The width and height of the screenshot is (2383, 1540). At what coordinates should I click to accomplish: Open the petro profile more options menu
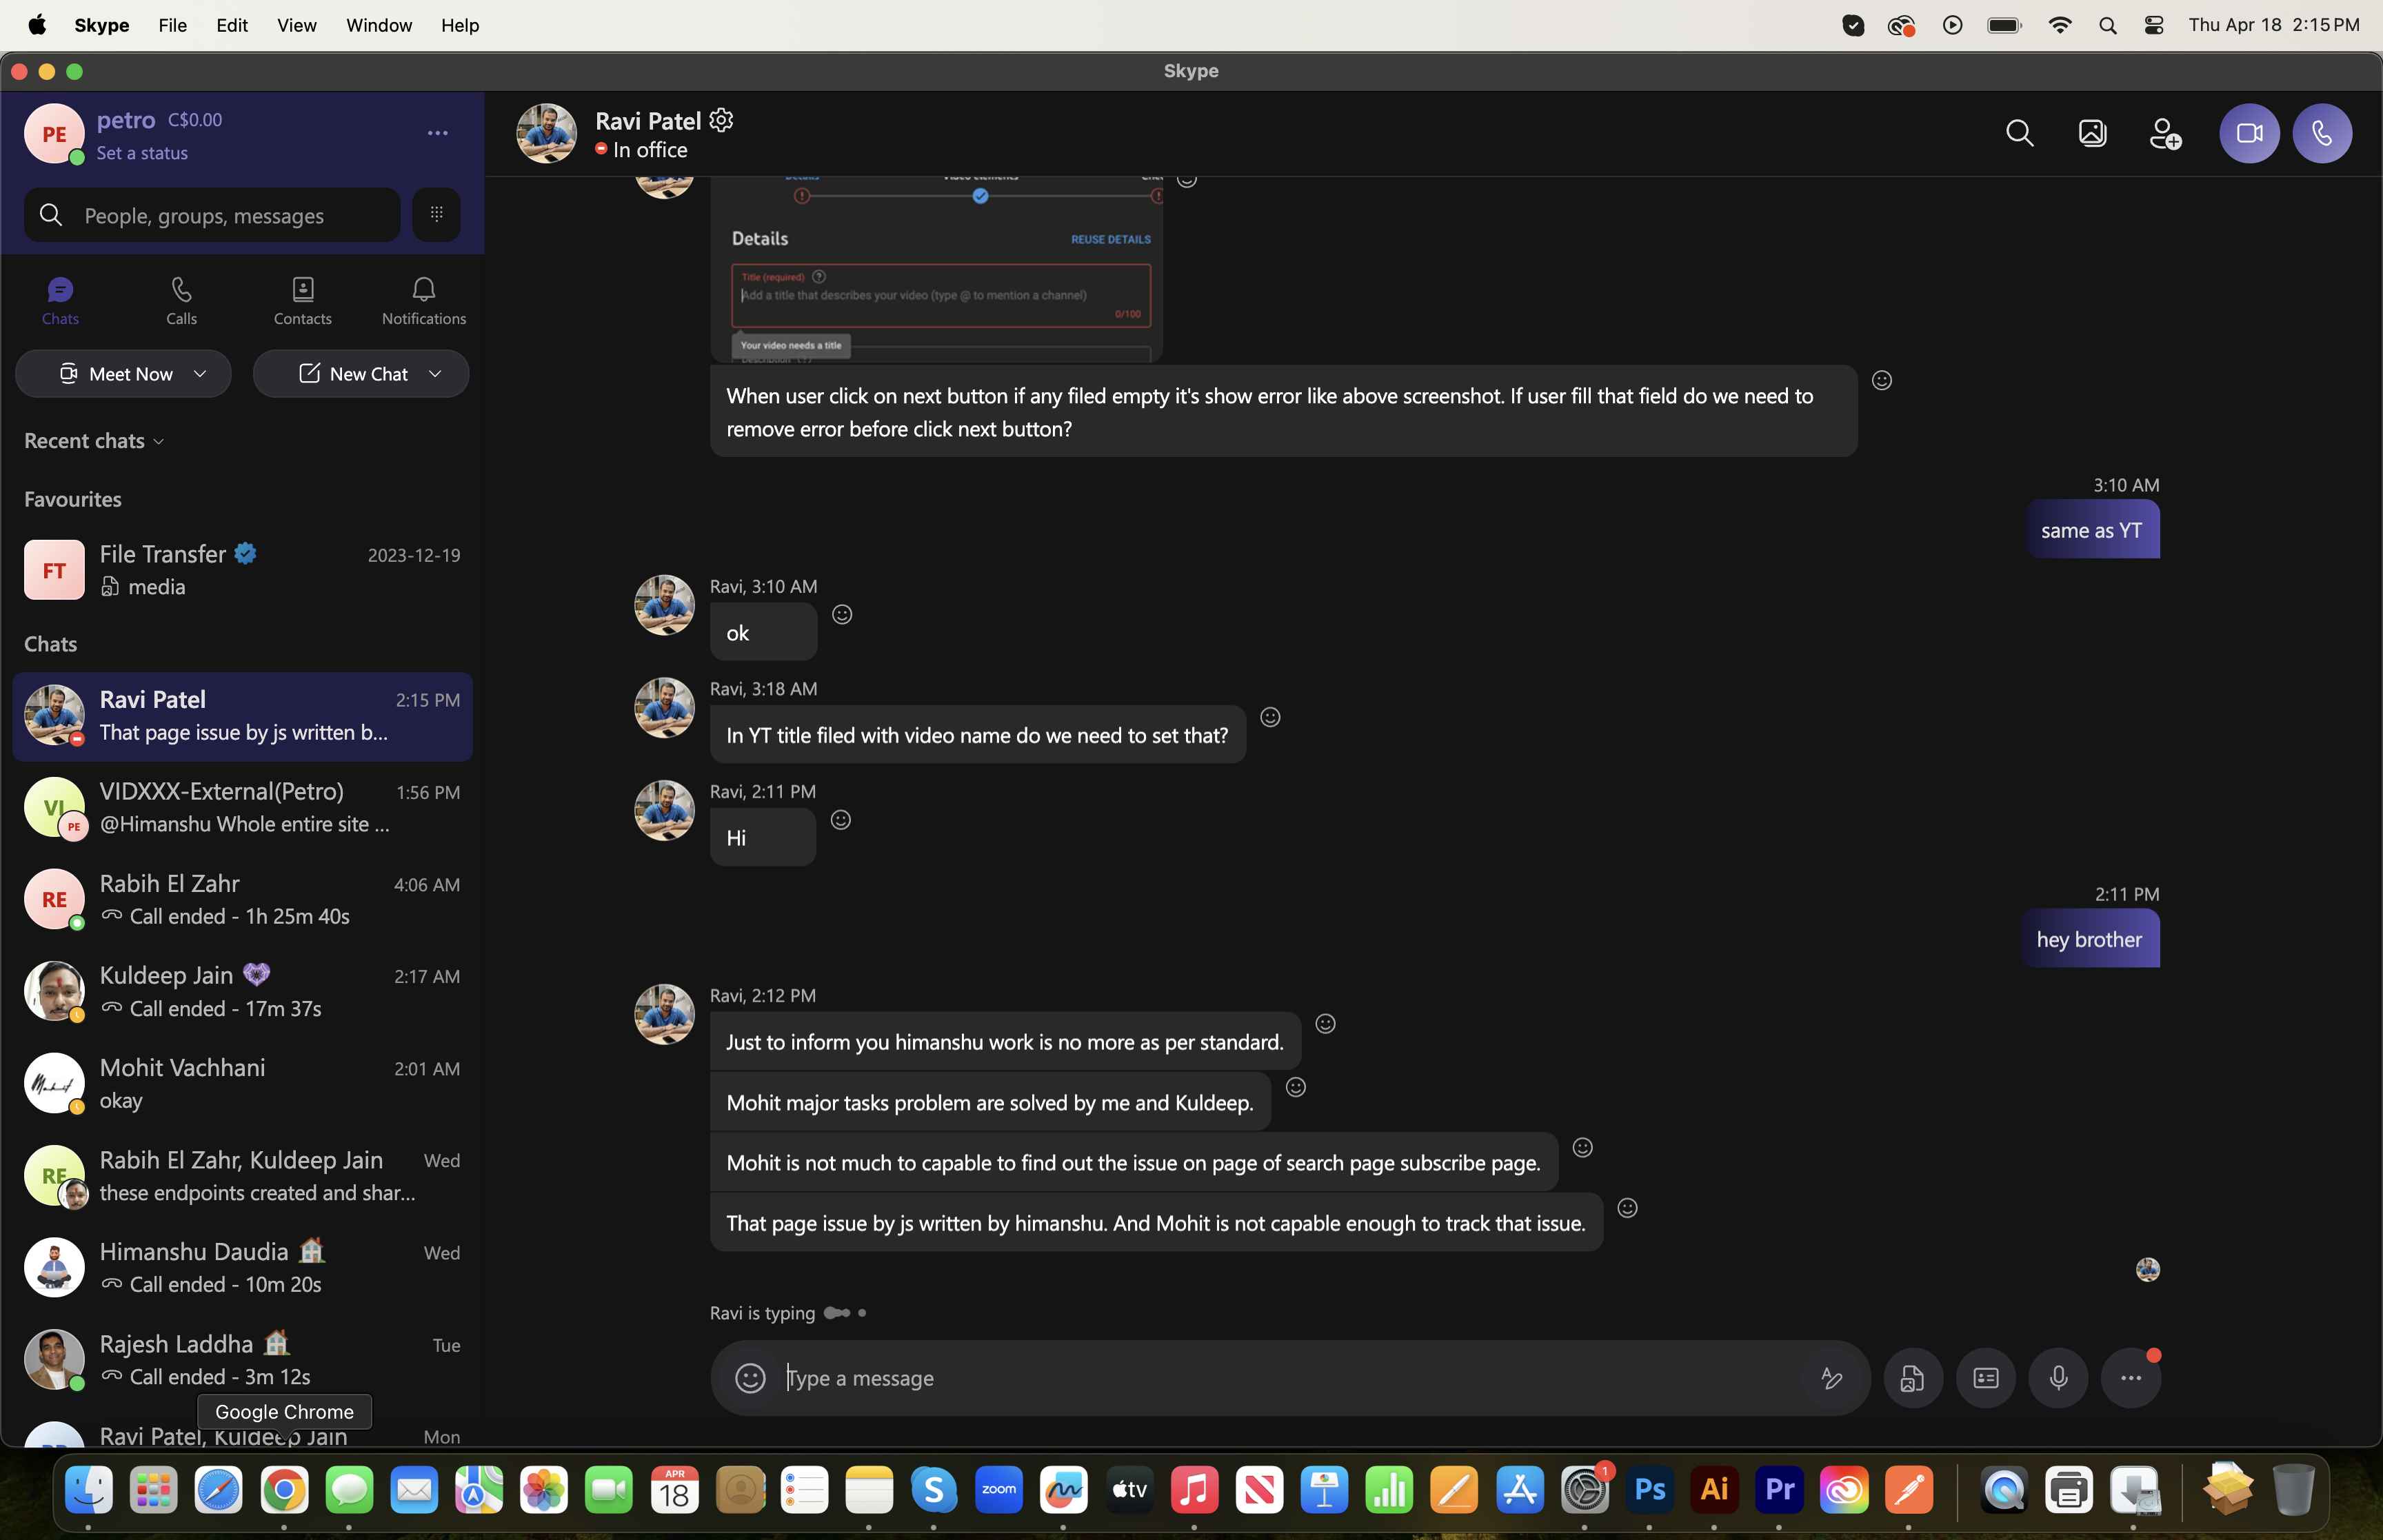(x=437, y=133)
